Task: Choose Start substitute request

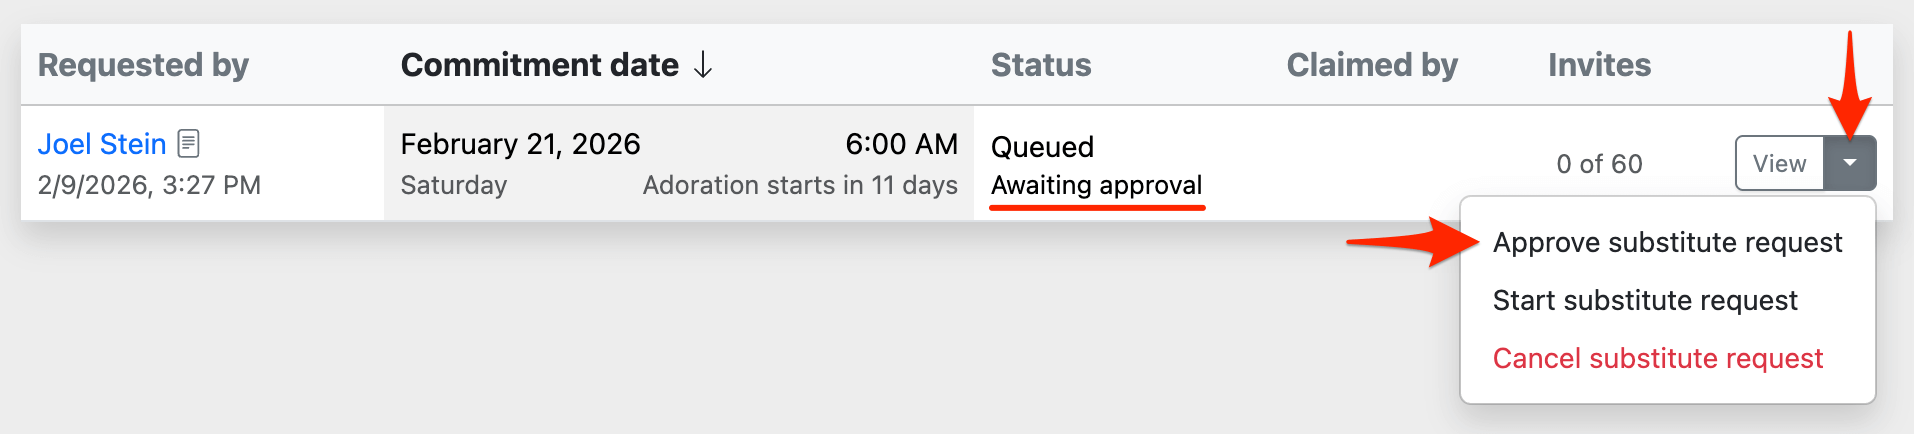Action: [1645, 300]
